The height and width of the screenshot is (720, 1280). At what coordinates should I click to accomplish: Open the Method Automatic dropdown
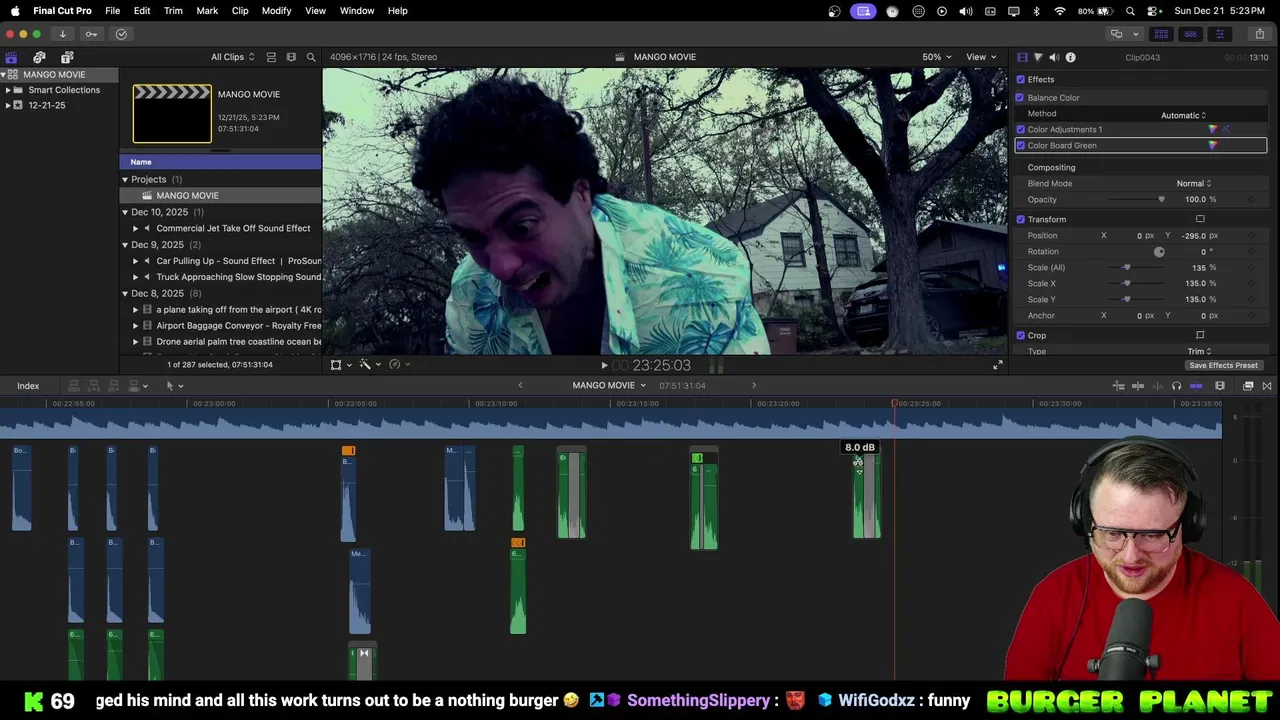1183,115
